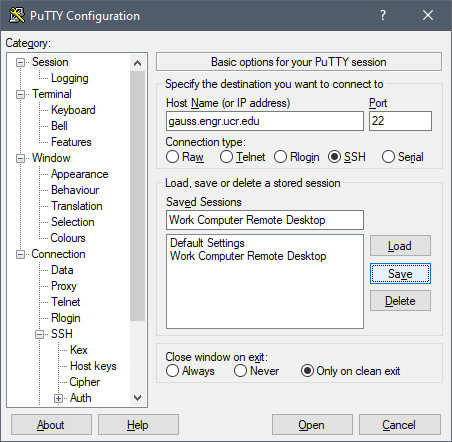Open the Appearance category

click(x=80, y=174)
